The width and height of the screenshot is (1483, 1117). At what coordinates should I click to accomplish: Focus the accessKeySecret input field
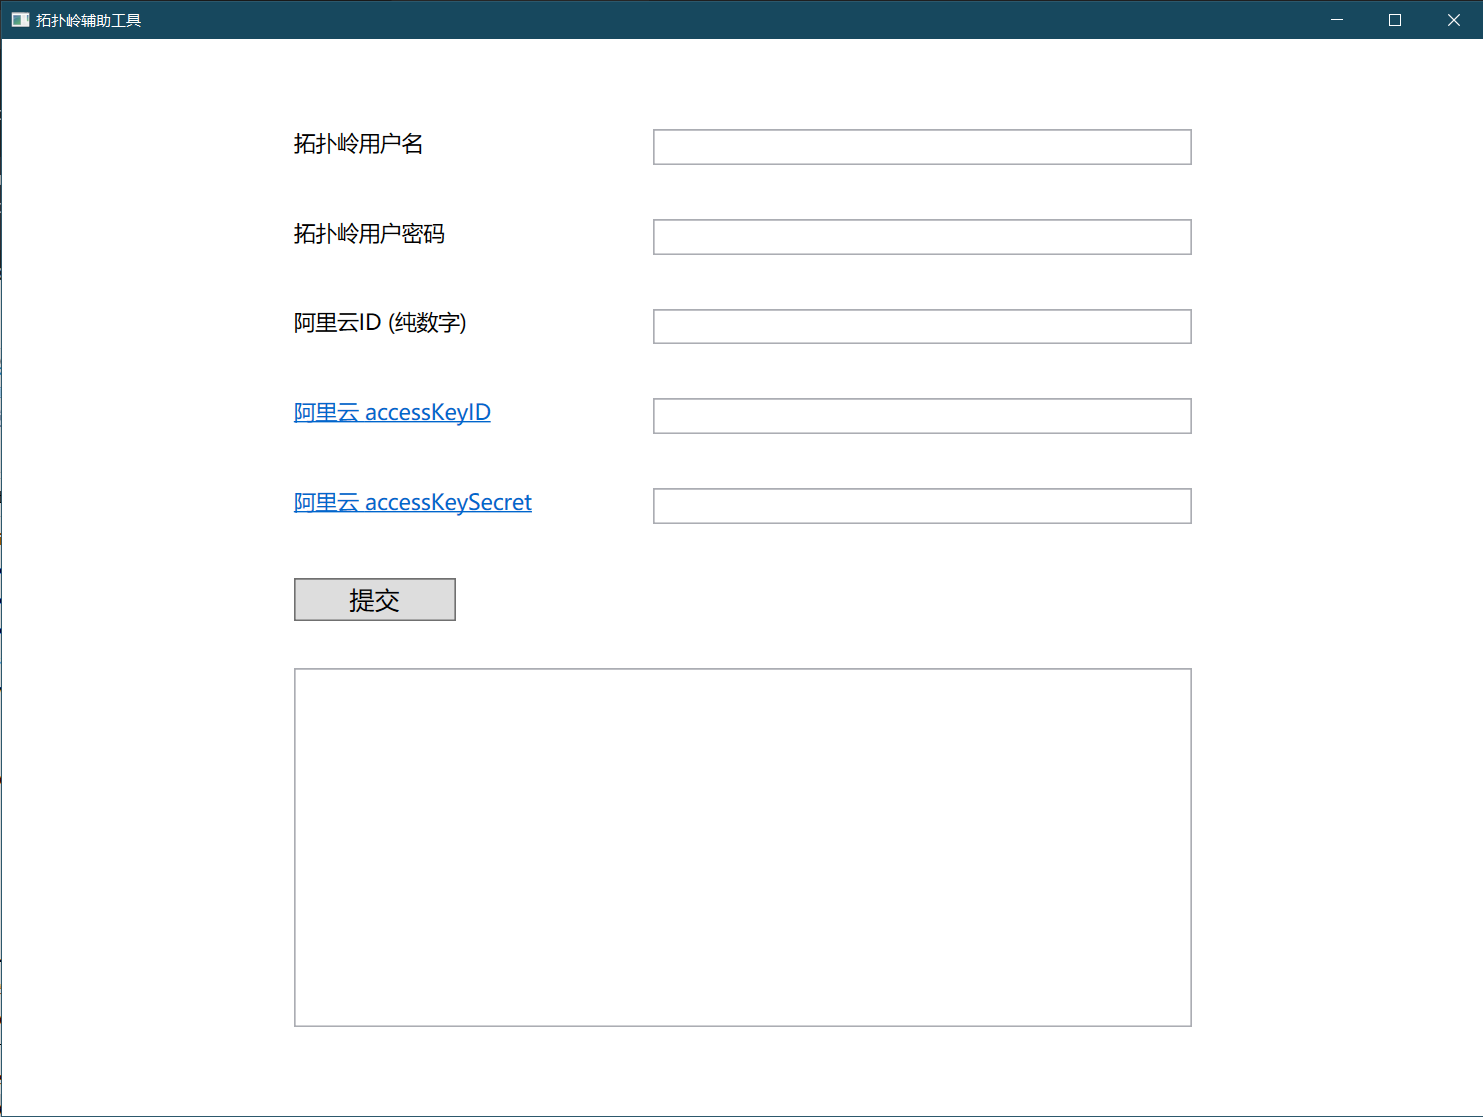pos(922,506)
